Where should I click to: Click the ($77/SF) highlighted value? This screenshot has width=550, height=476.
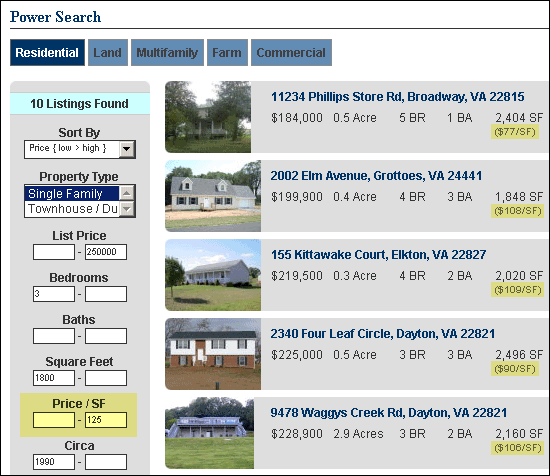click(x=515, y=132)
